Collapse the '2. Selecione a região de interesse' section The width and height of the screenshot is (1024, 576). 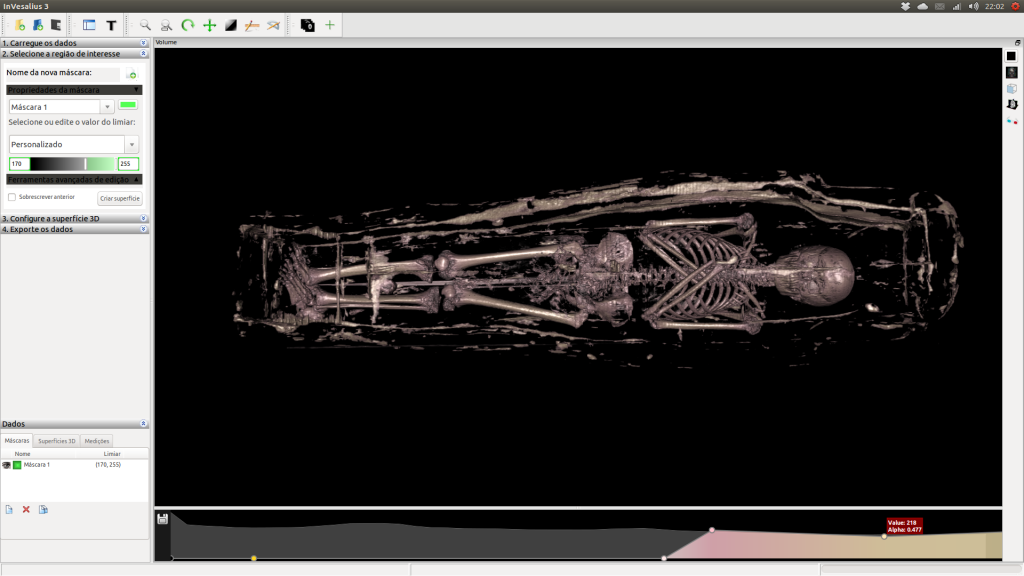pos(141,55)
